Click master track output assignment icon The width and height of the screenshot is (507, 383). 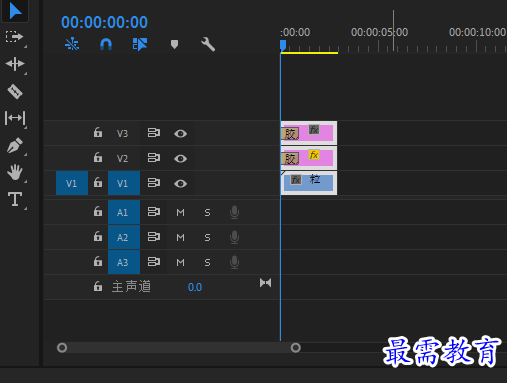coord(265,283)
